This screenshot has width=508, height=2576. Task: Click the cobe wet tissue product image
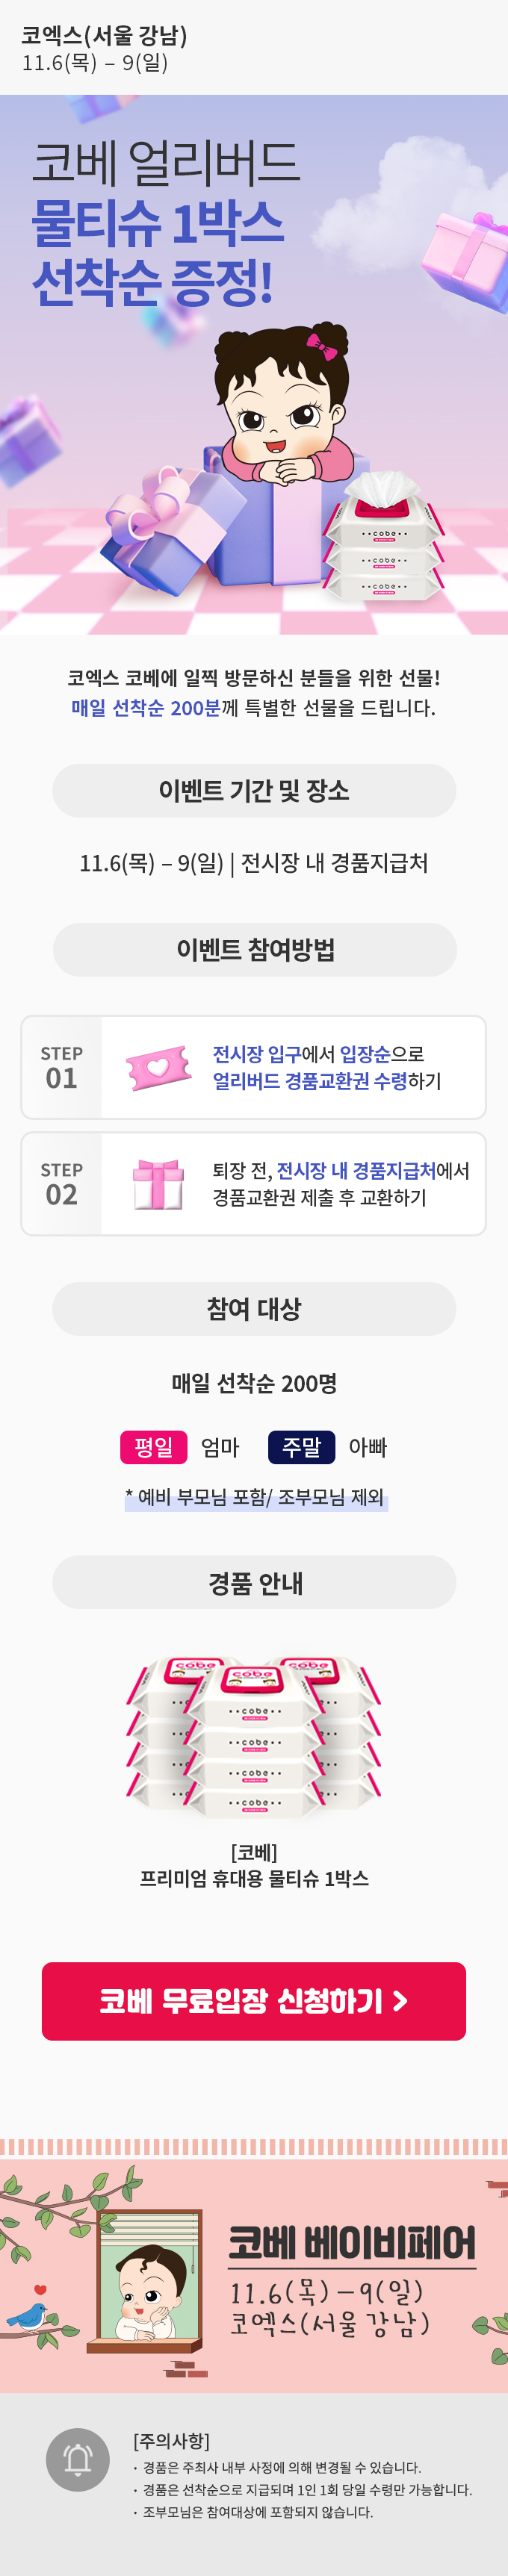(254, 1736)
